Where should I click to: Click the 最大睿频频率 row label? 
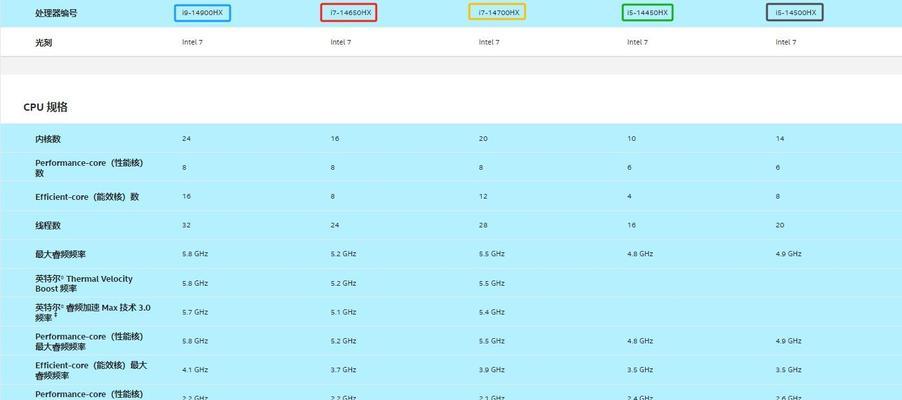60,254
